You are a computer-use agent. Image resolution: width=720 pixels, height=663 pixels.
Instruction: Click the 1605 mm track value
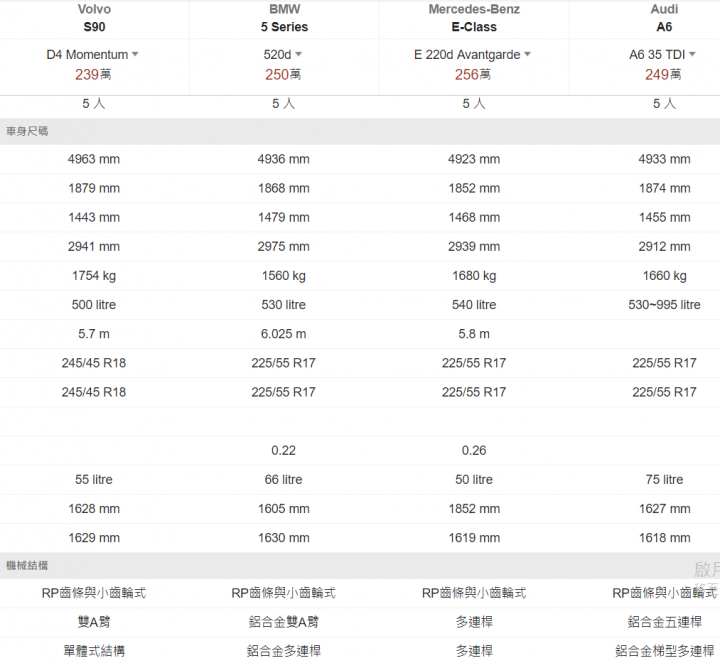pyautogui.click(x=283, y=509)
